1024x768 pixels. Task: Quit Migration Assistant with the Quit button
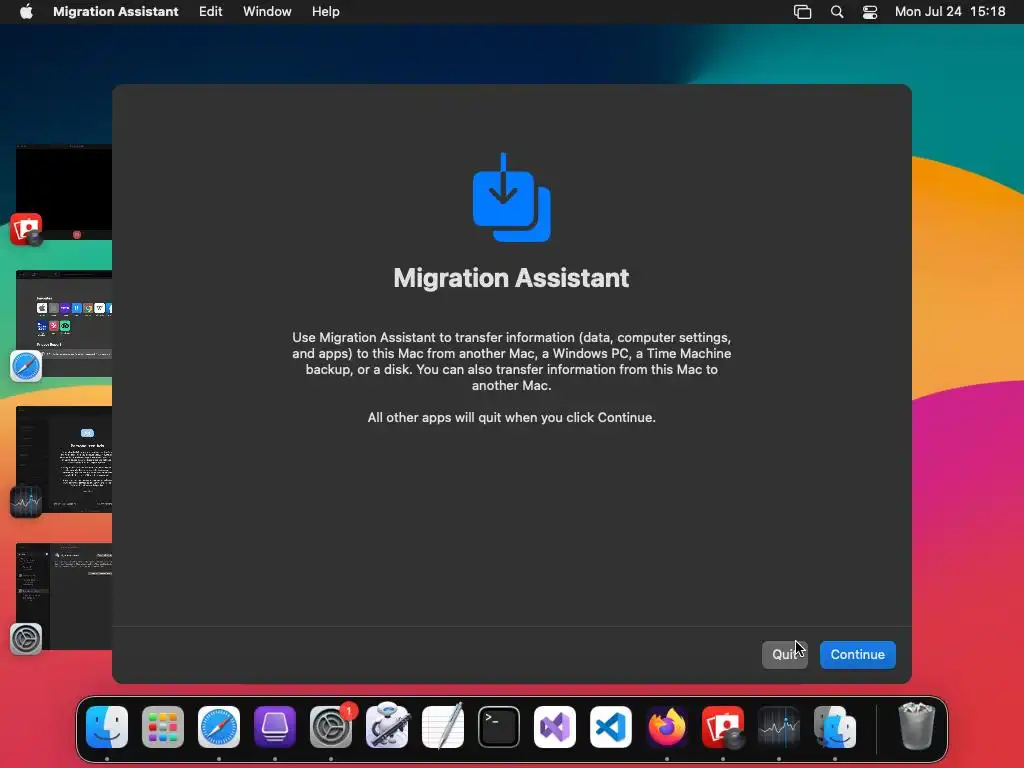(784, 654)
